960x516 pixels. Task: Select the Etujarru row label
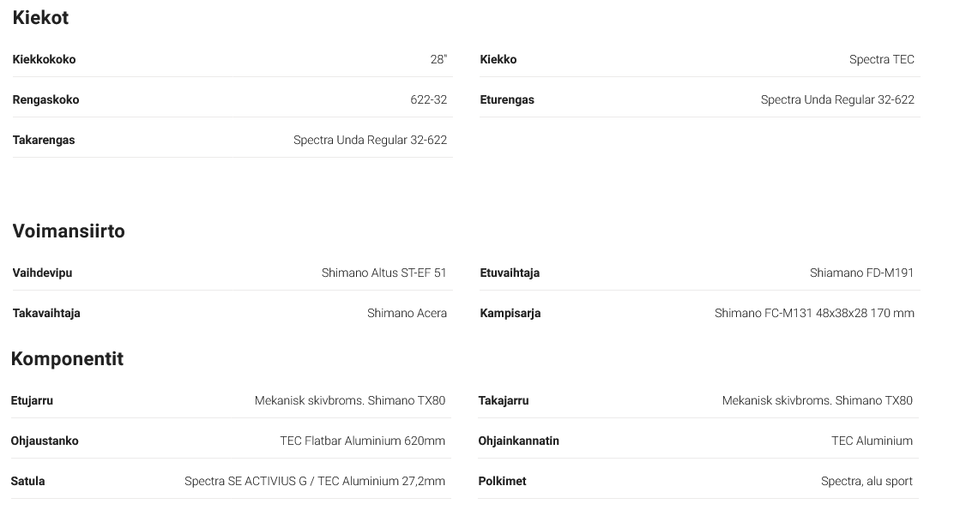tap(32, 401)
